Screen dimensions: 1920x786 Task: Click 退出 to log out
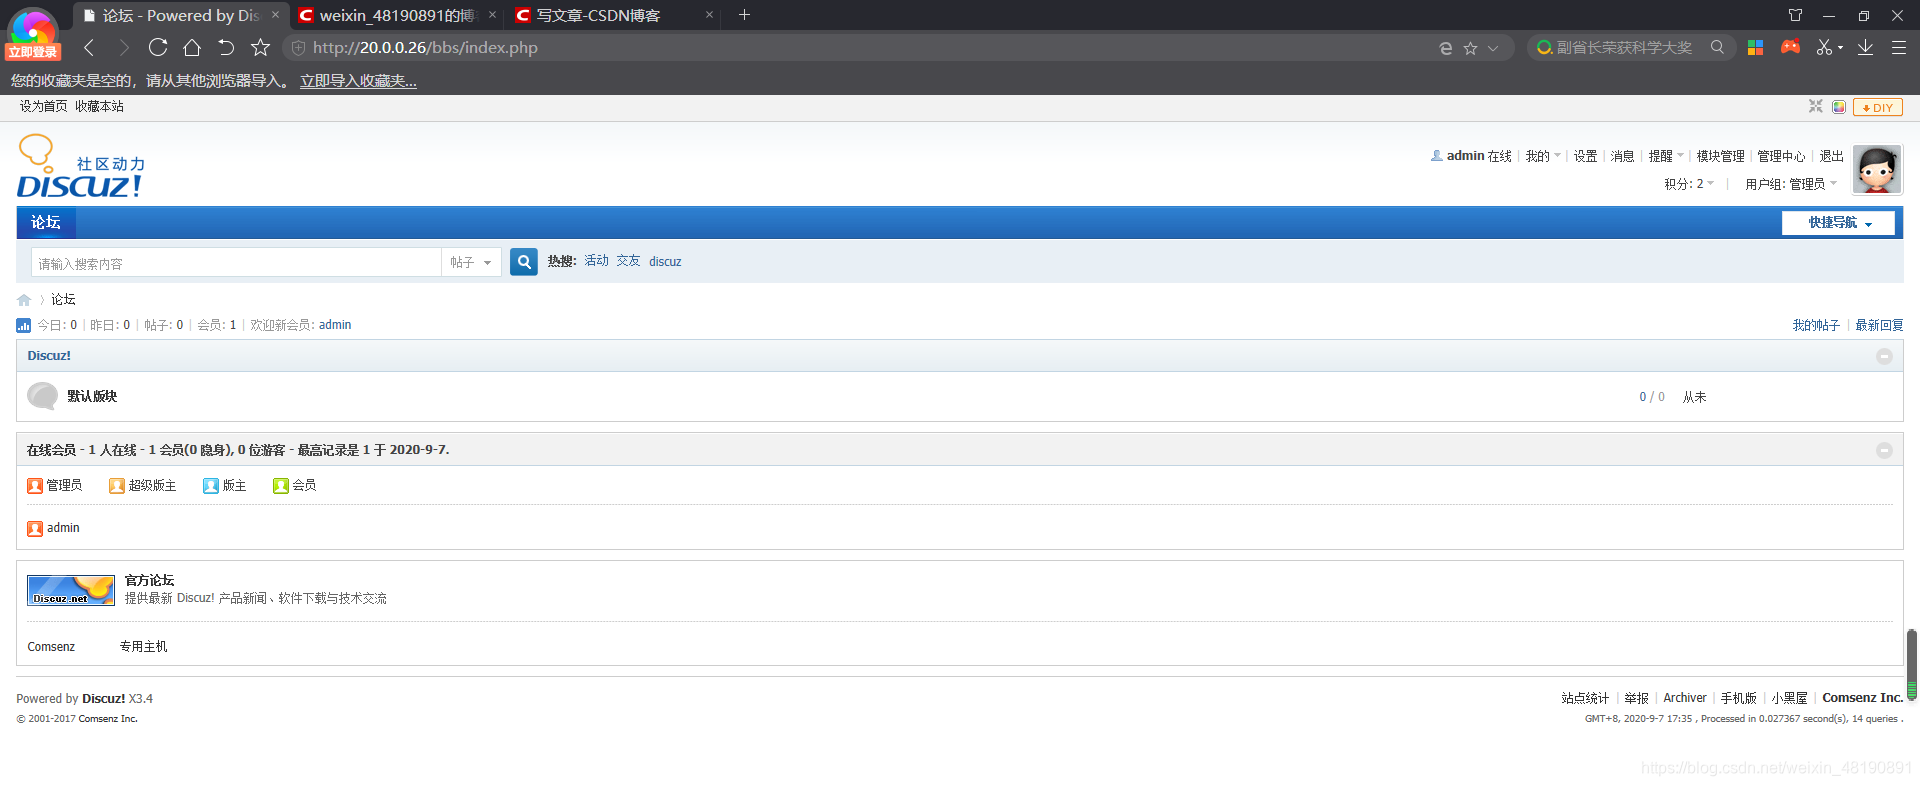[1831, 156]
